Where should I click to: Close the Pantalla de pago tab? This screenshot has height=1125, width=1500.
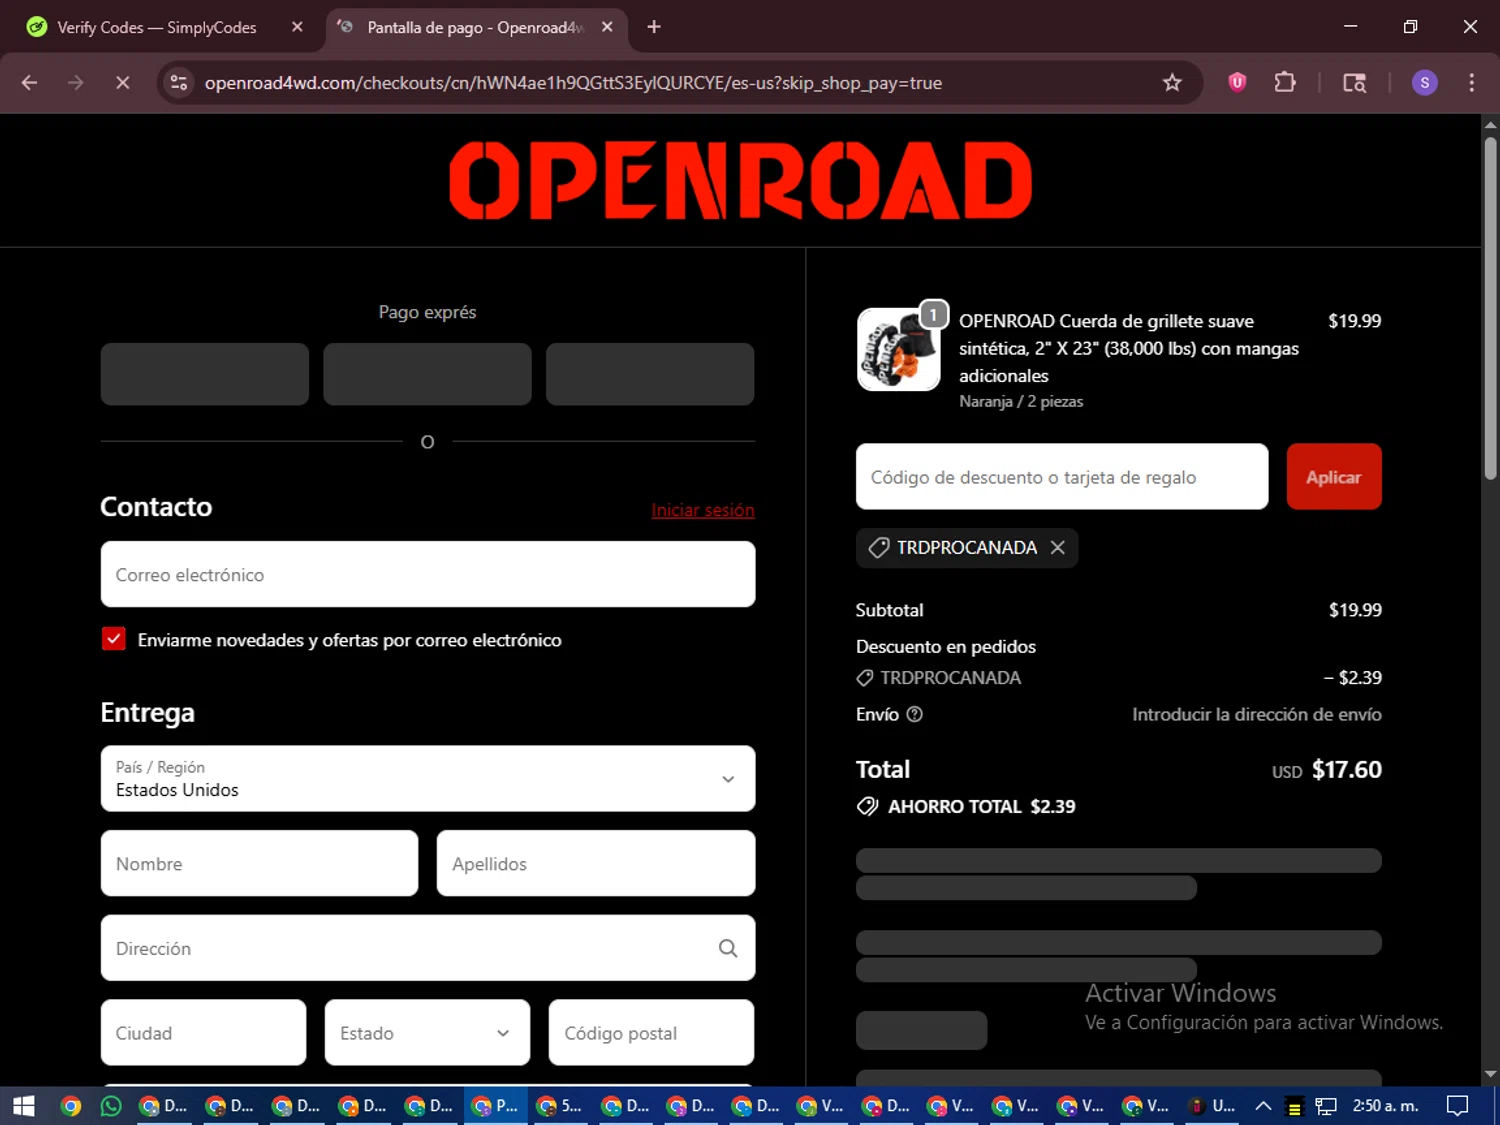point(607,27)
